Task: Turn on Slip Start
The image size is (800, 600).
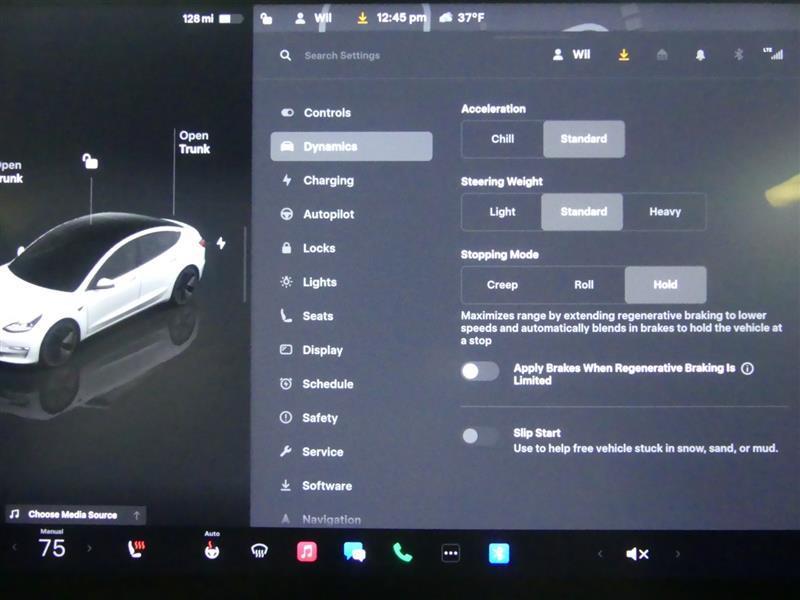Action: coord(479,435)
